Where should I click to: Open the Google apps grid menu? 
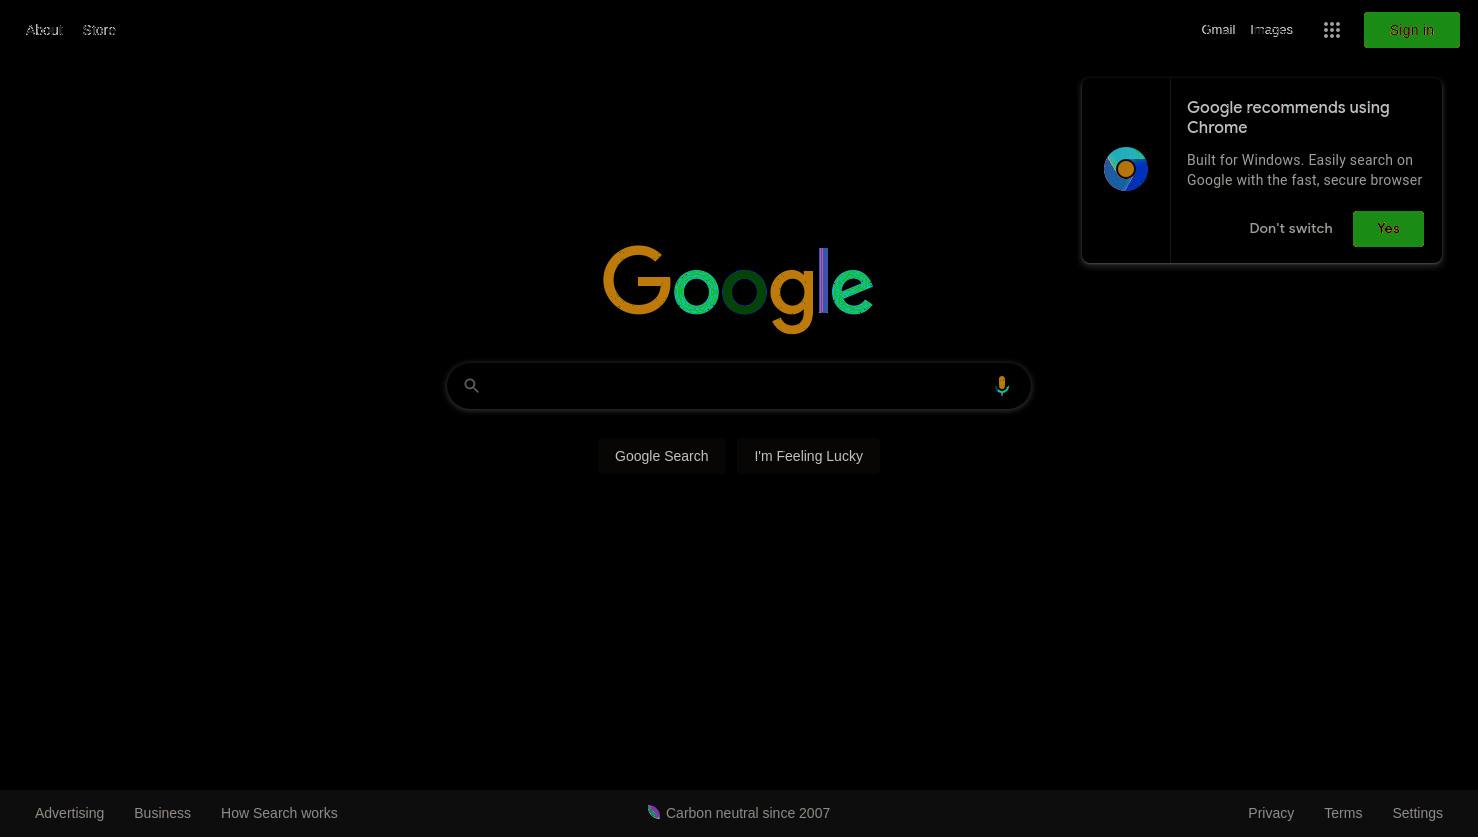coord(1331,30)
